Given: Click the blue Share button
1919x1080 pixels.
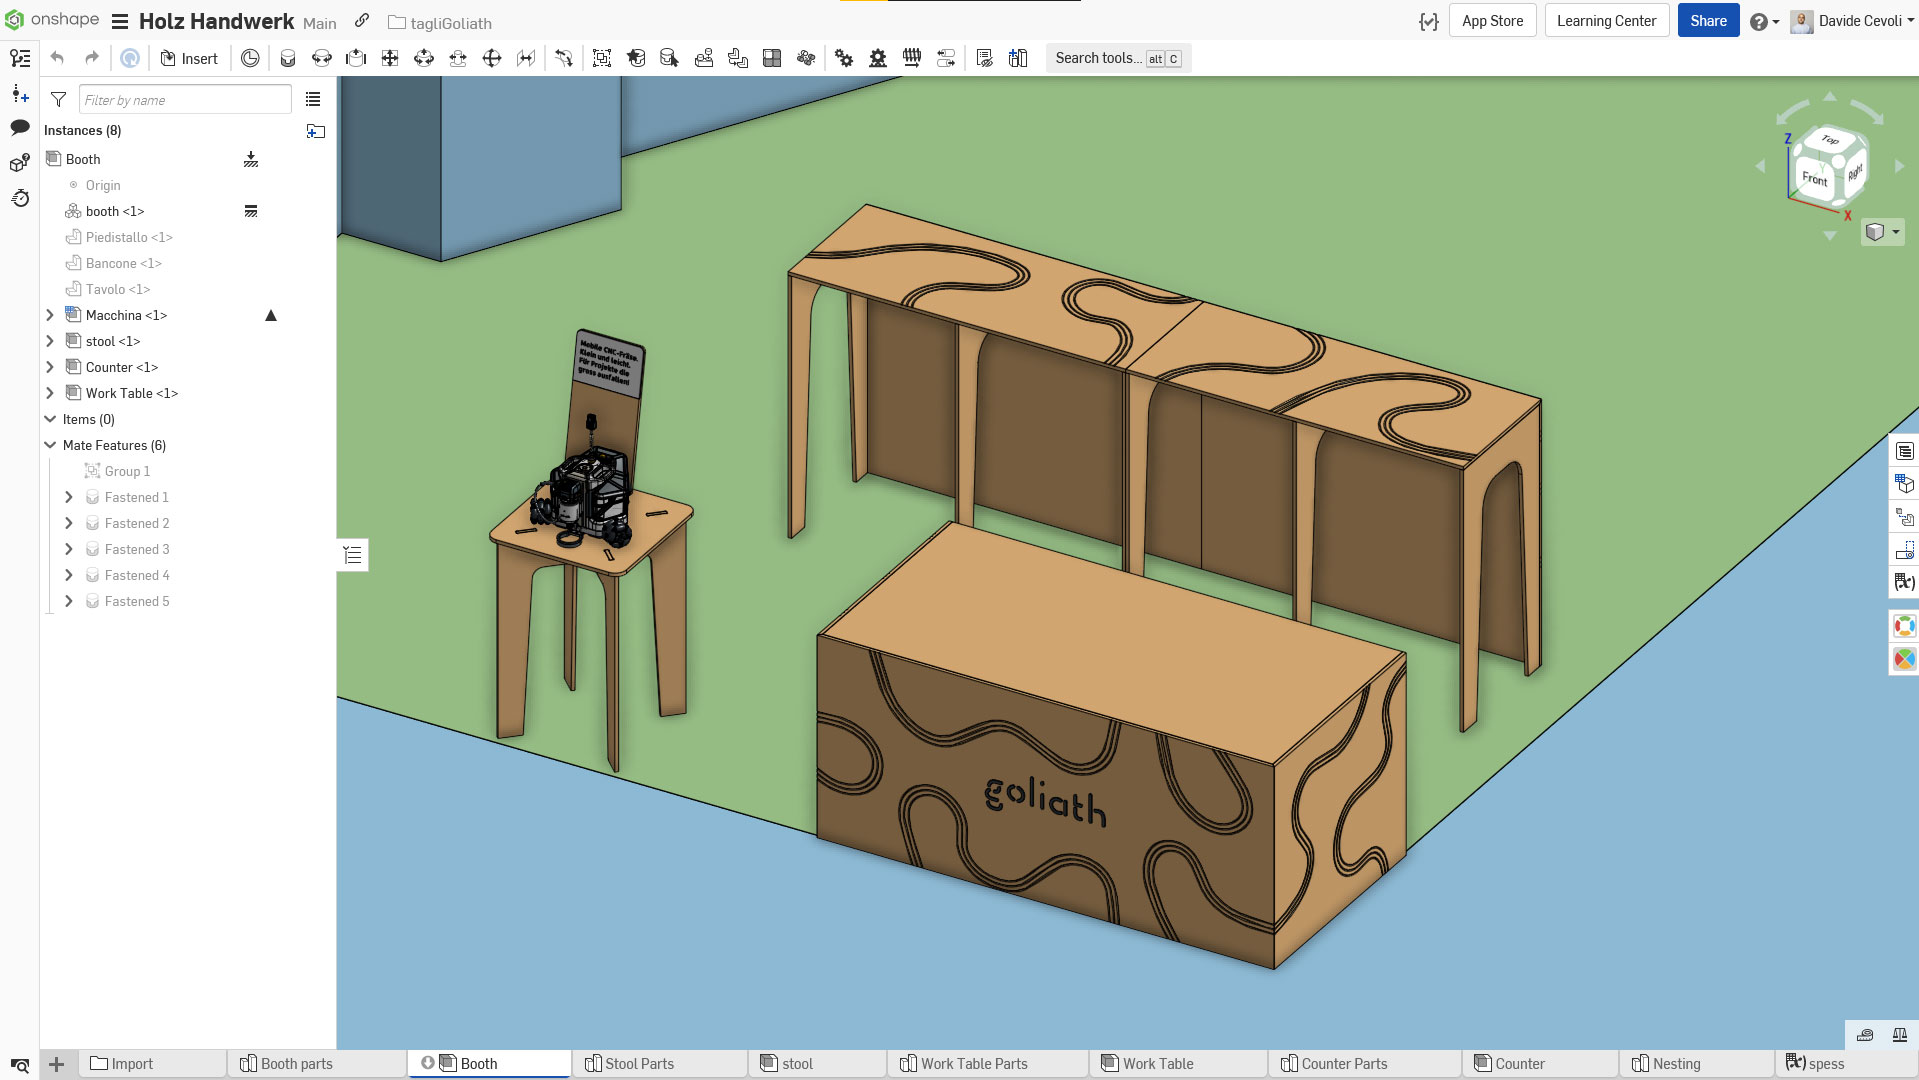Looking at the screenshot, I should point(1708,21).
